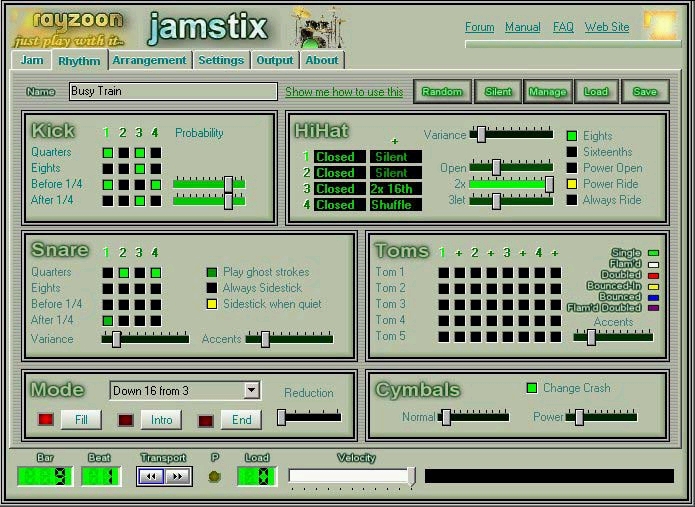Open the Mode dropdown arrow
The image size is (695, 507).
click(x=251, y=390)
